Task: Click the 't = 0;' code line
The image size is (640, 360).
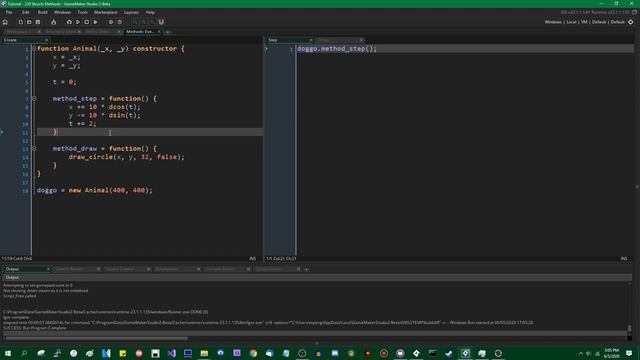Action: pyautogui.click(x=64, y=82)
